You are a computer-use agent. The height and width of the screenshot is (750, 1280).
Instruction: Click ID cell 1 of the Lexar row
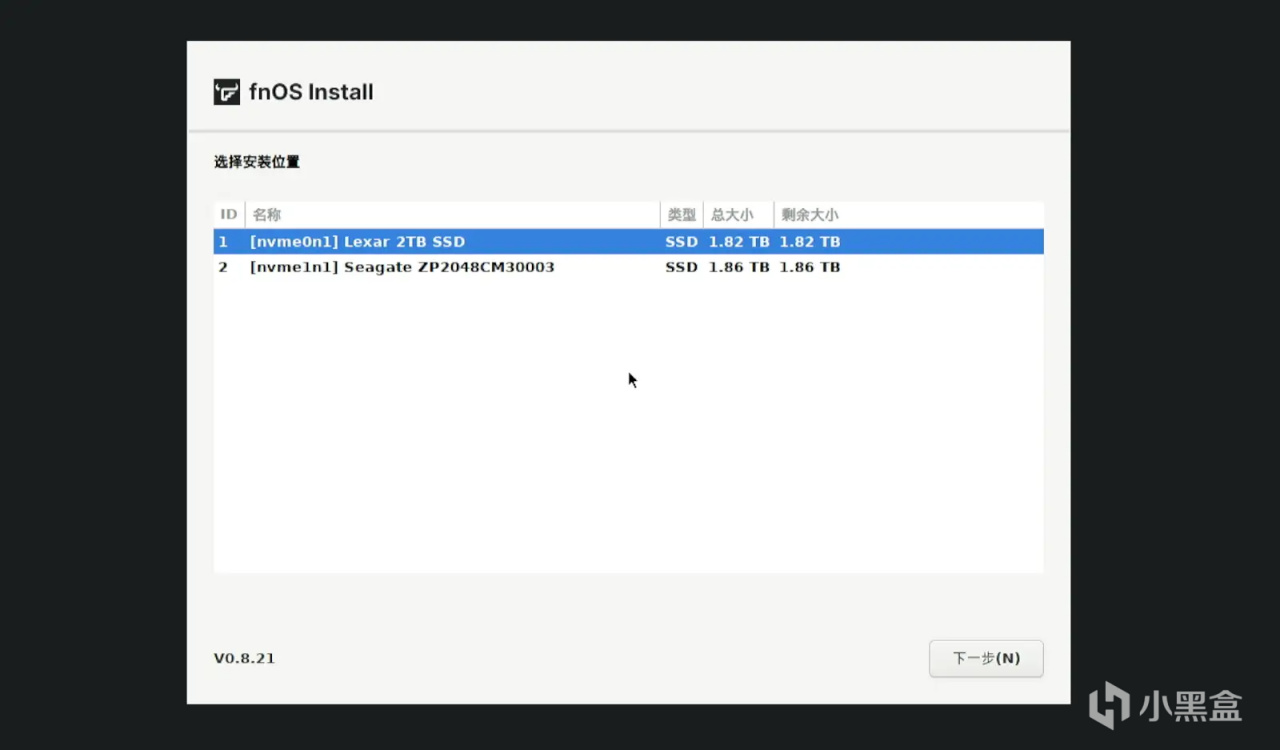click(224, 242)
